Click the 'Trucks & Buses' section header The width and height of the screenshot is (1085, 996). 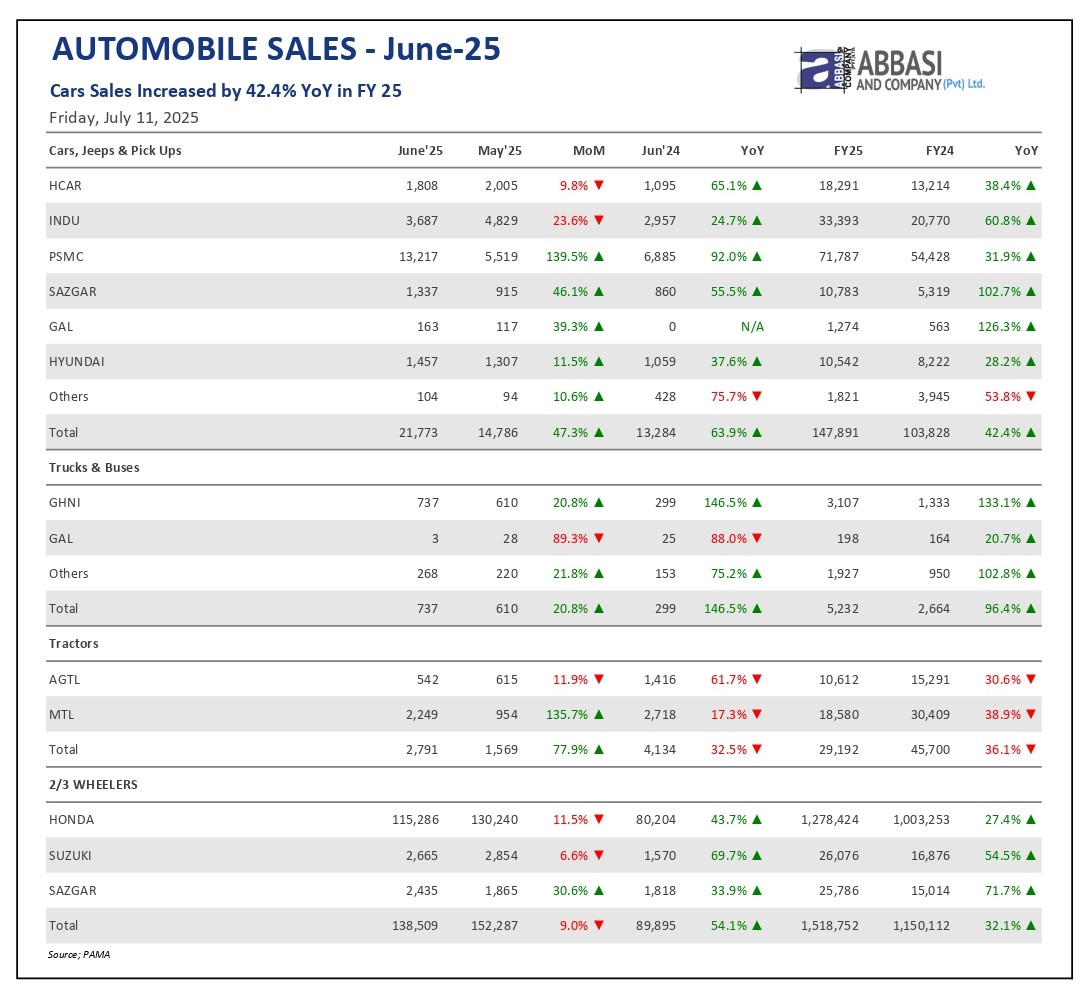(x=94, y=468)
